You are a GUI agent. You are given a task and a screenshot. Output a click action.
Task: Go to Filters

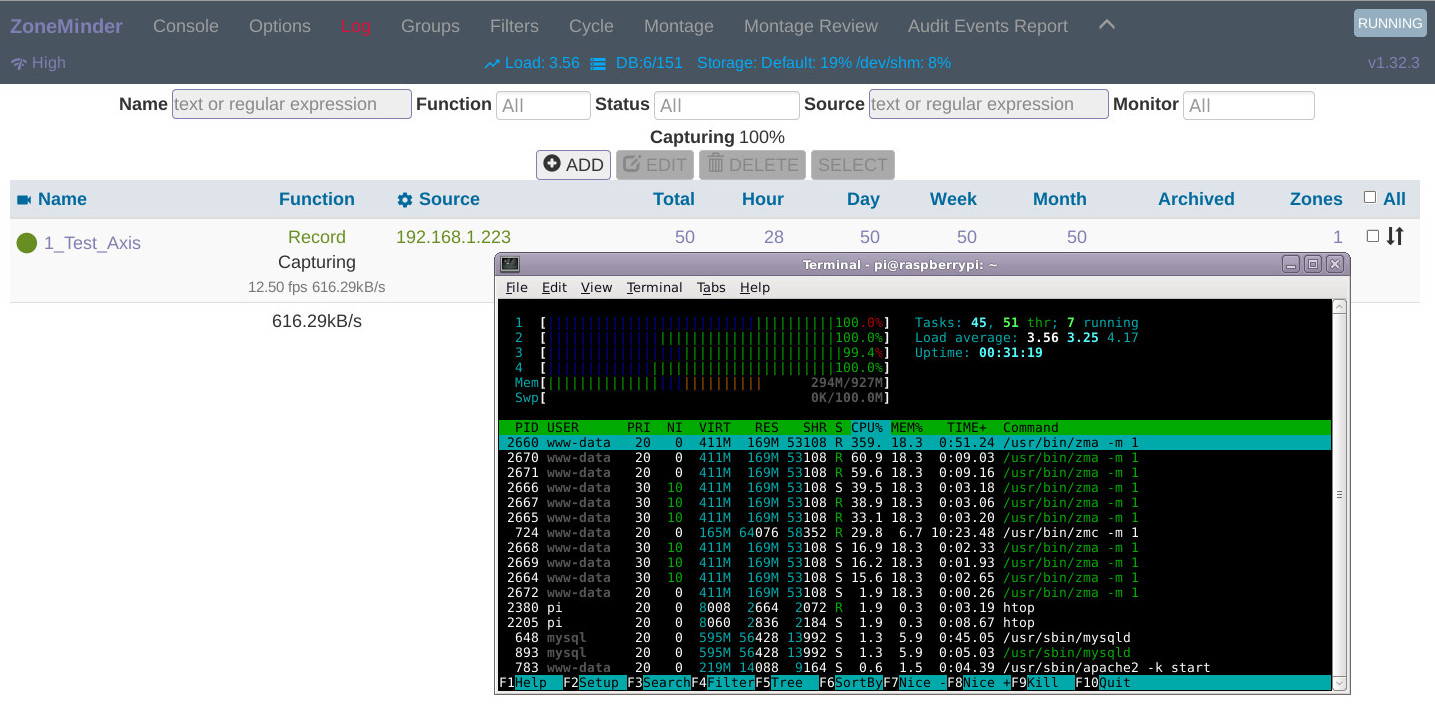514,26
